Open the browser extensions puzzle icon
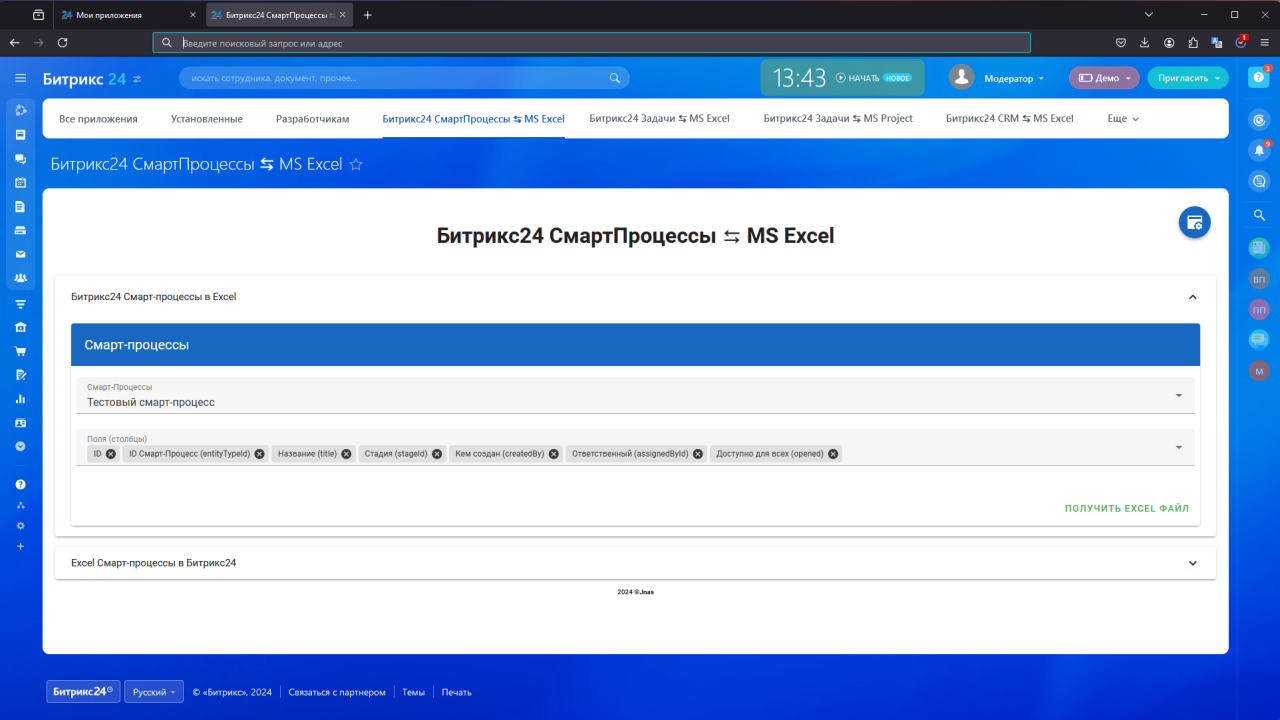The height and width of the screenshot is (720, 1280). pos(1193,43)
